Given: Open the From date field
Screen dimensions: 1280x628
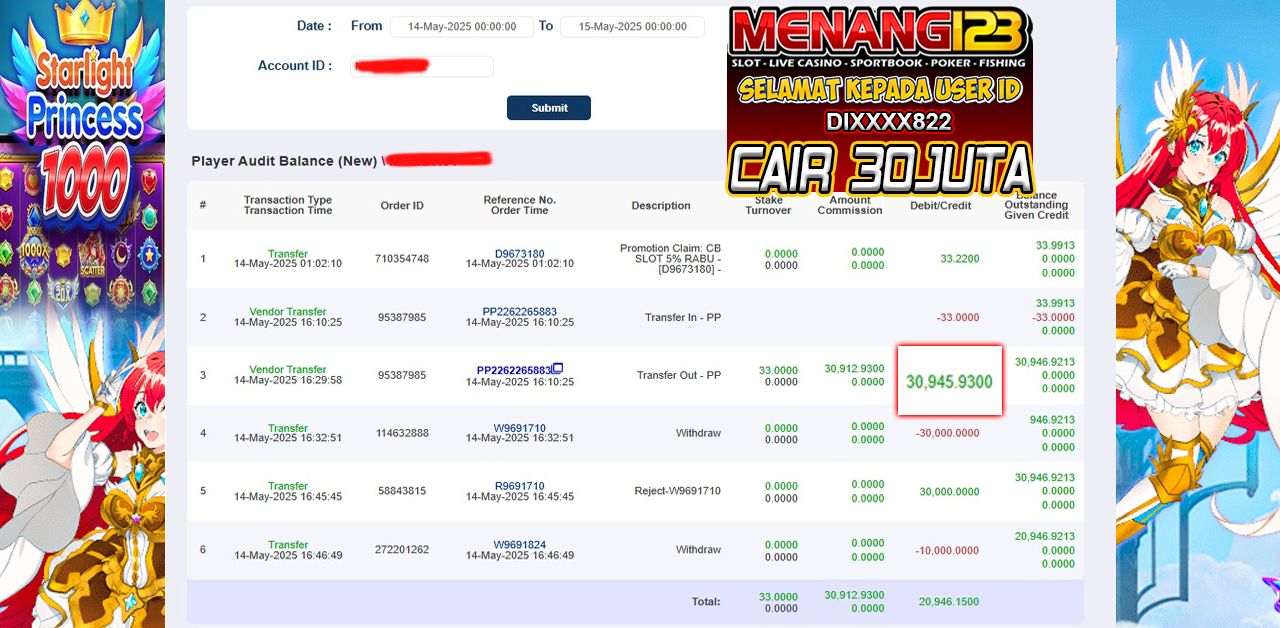Looking at the screenshot, I should coord(462,27).
